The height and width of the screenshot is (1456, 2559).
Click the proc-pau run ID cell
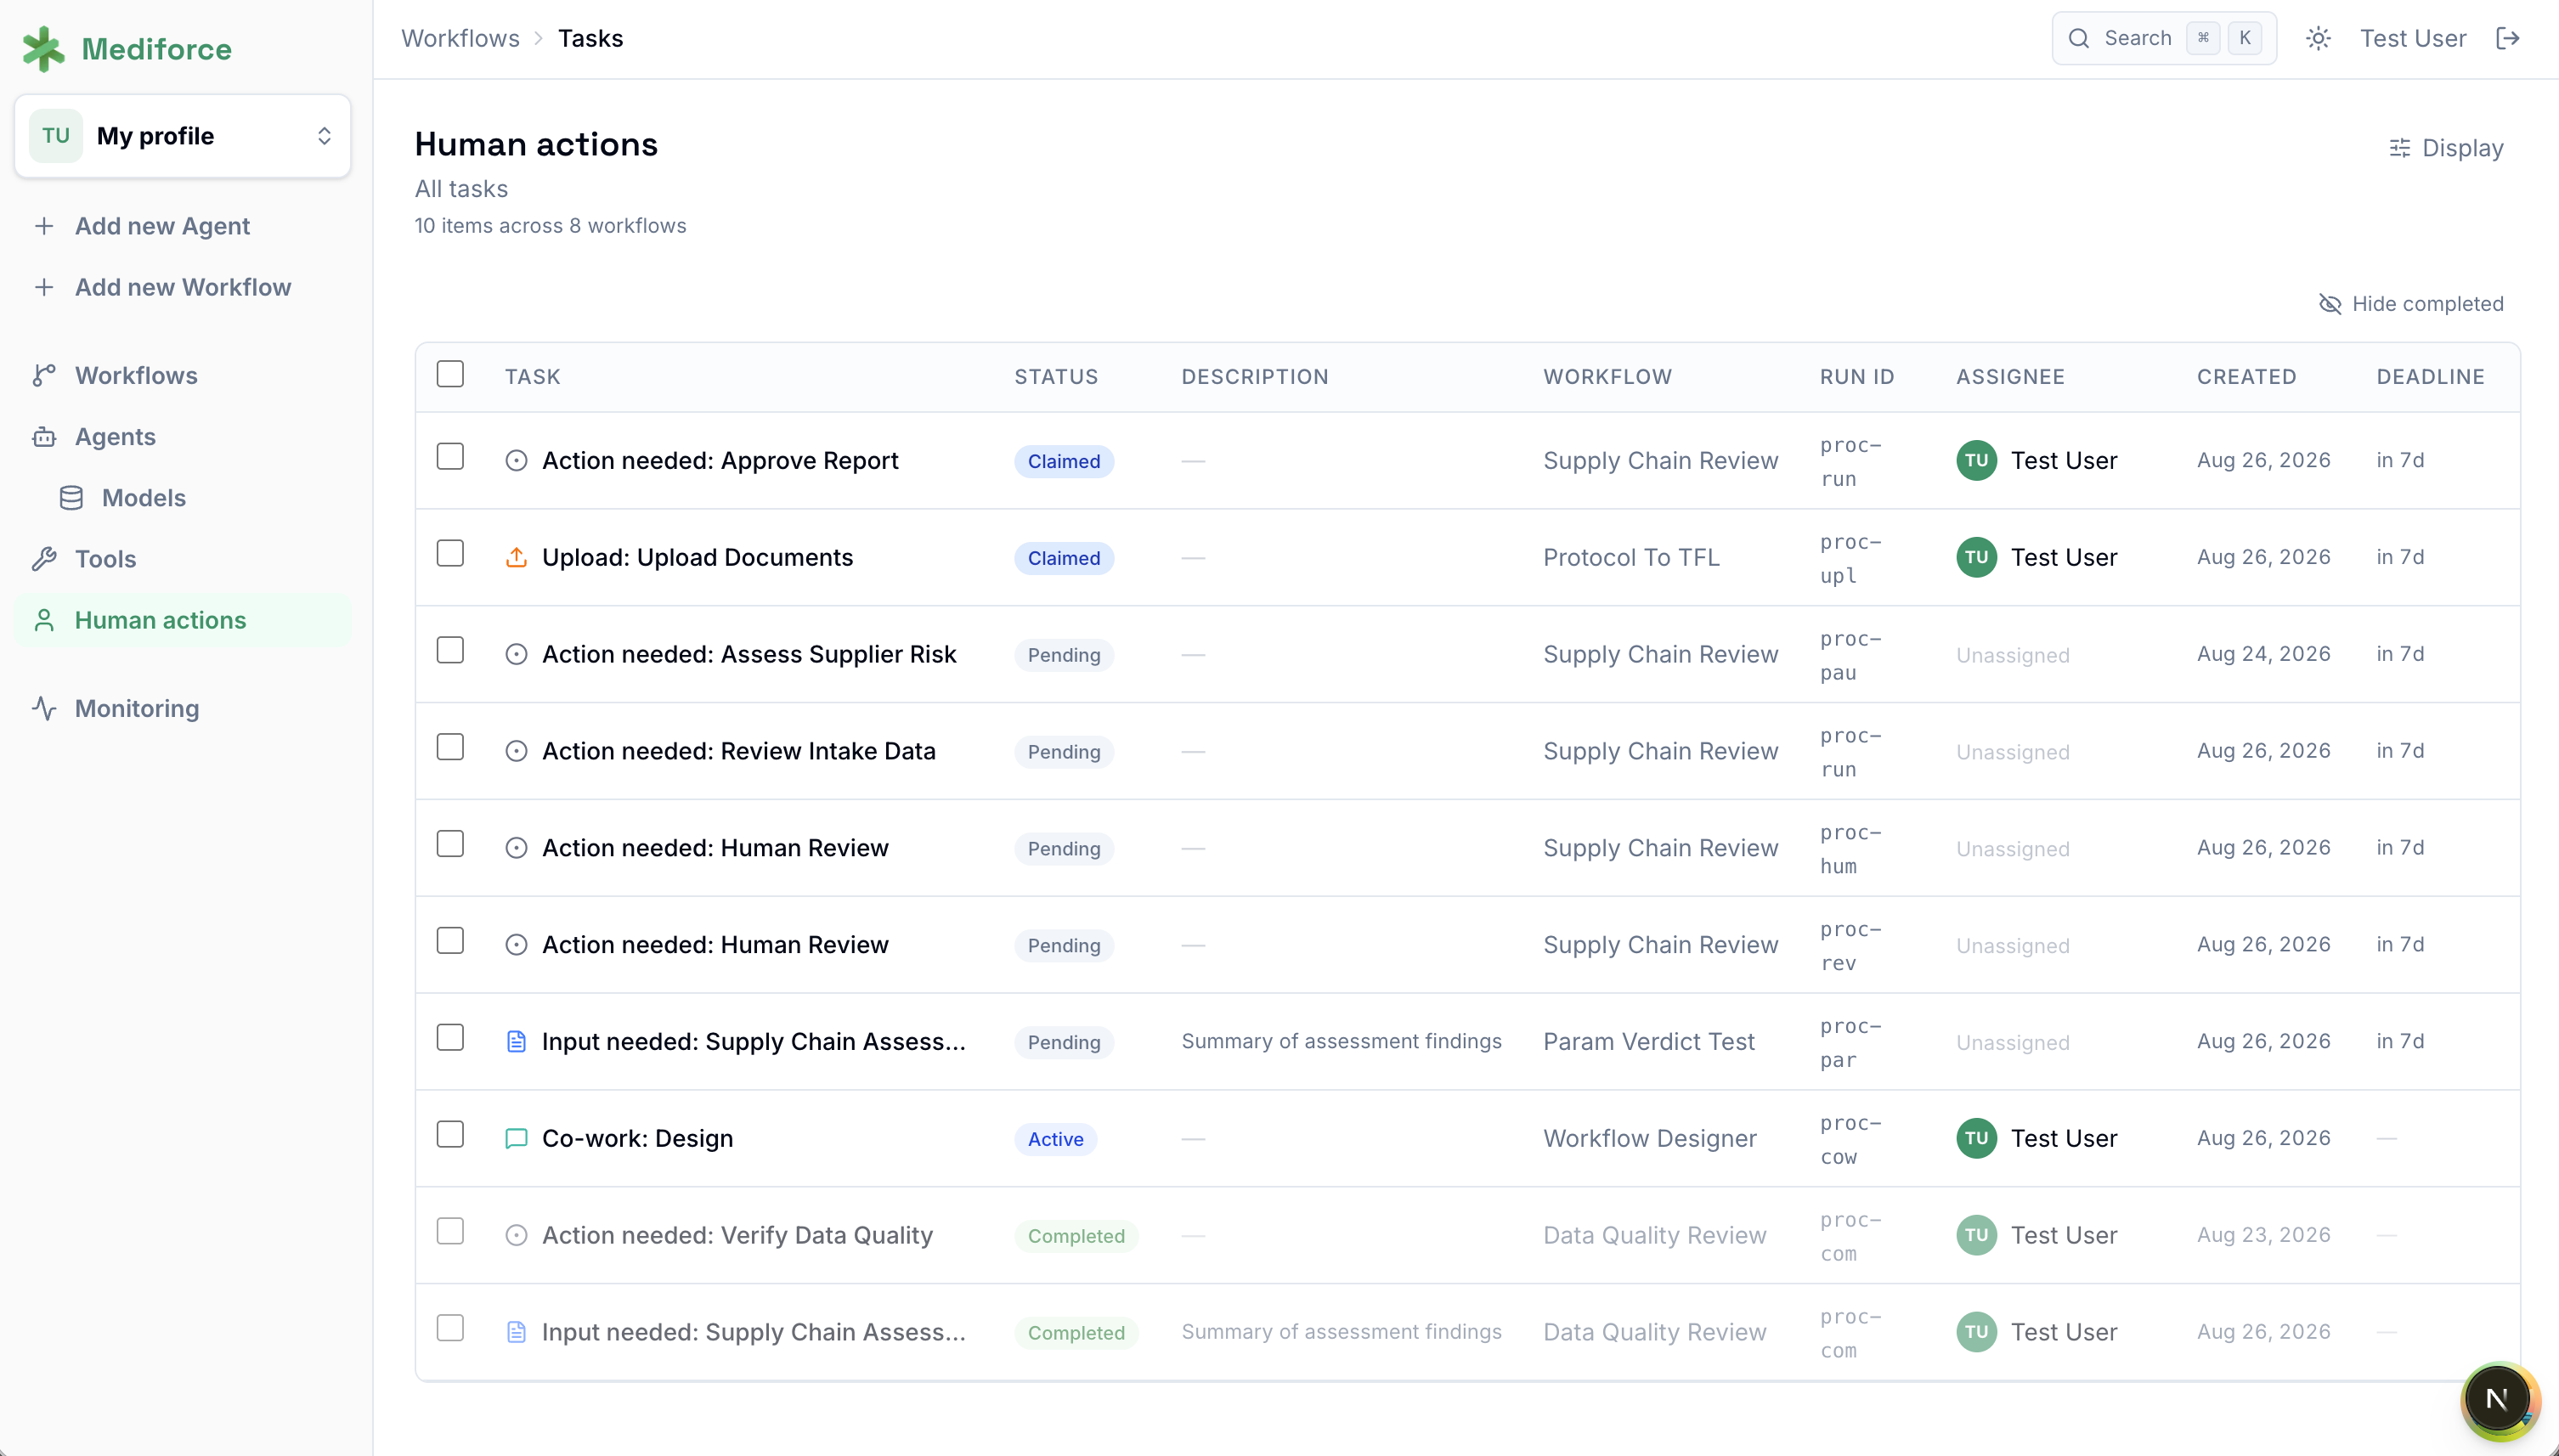click(x=1850, y=655)
